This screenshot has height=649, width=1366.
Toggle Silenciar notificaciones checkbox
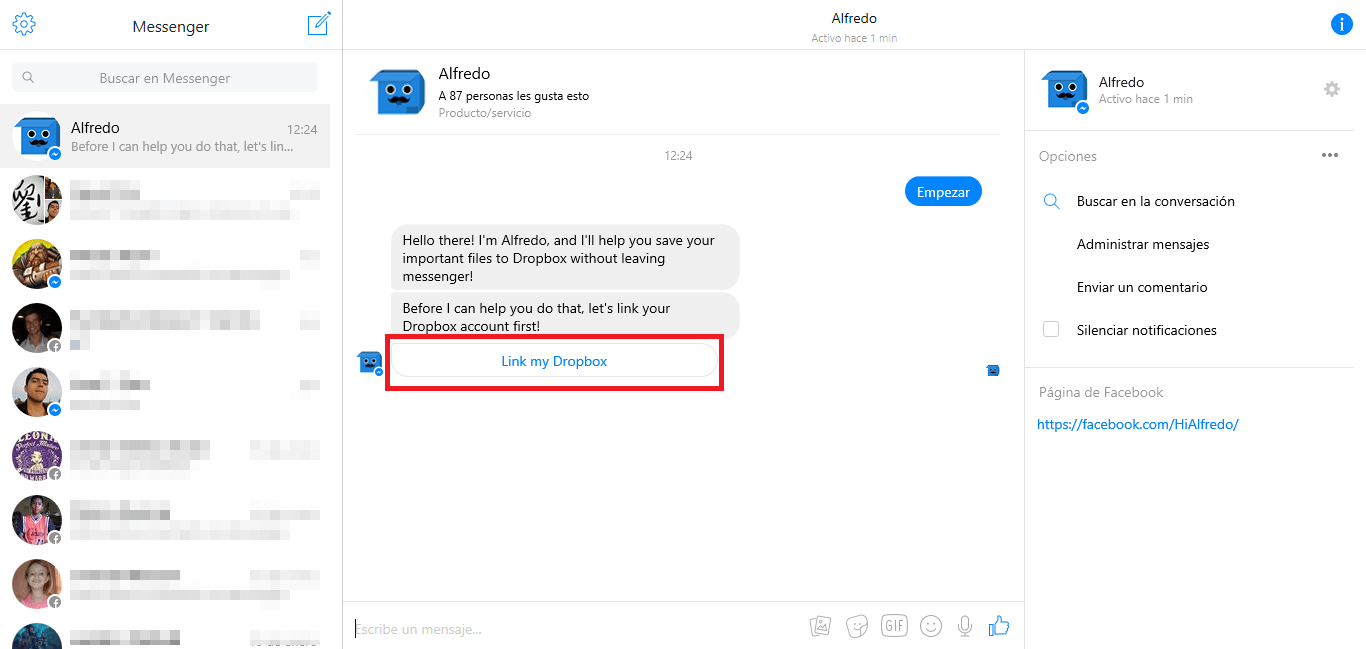coord(1051,329)
